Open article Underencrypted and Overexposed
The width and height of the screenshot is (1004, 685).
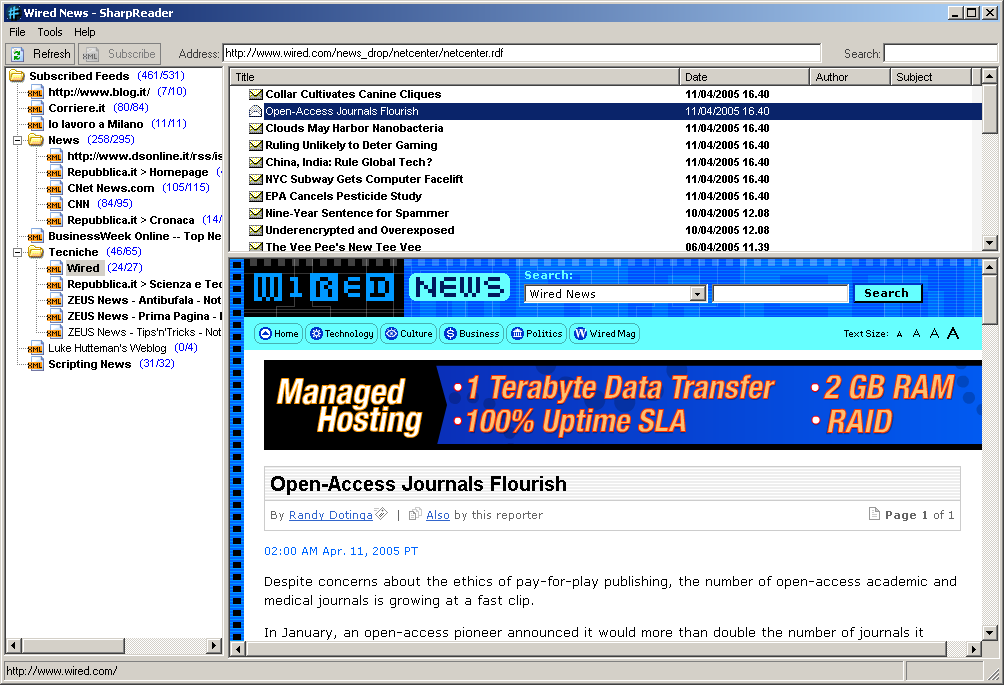359,230
